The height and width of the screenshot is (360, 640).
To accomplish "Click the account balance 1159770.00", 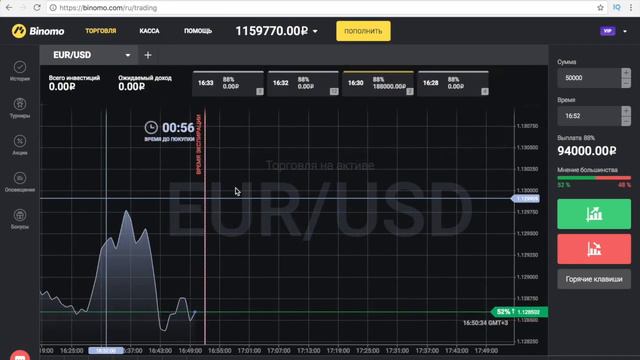I will (x=271, y=31).
